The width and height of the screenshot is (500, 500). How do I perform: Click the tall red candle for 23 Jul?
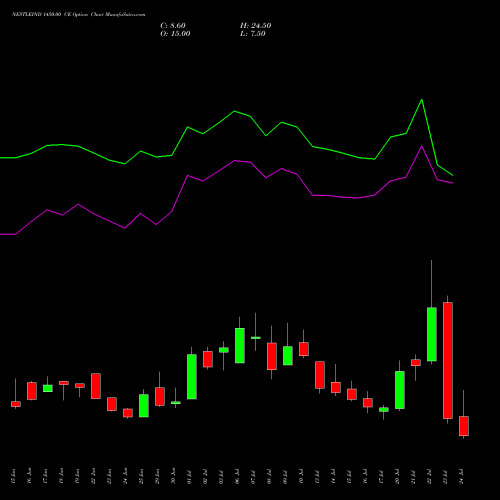pyautogui.click(x=448, y=360)
